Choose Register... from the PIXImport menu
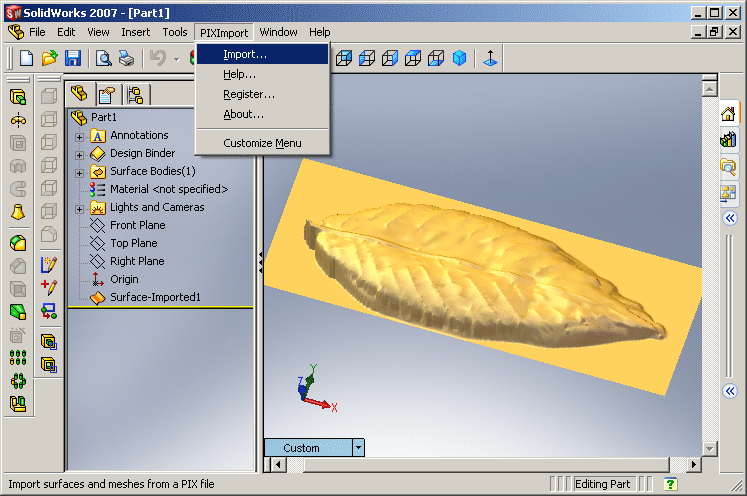Screen dimensions: 747x496 click(x=262, y=94)
